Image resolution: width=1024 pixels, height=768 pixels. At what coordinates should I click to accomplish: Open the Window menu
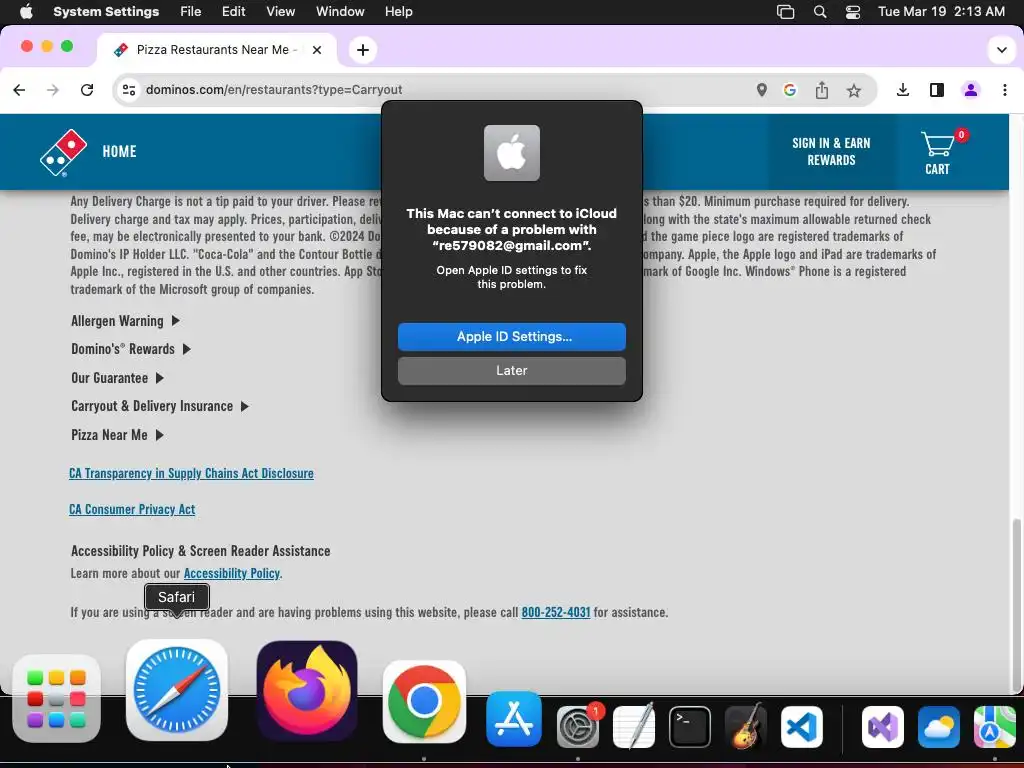tap(340, 11)
